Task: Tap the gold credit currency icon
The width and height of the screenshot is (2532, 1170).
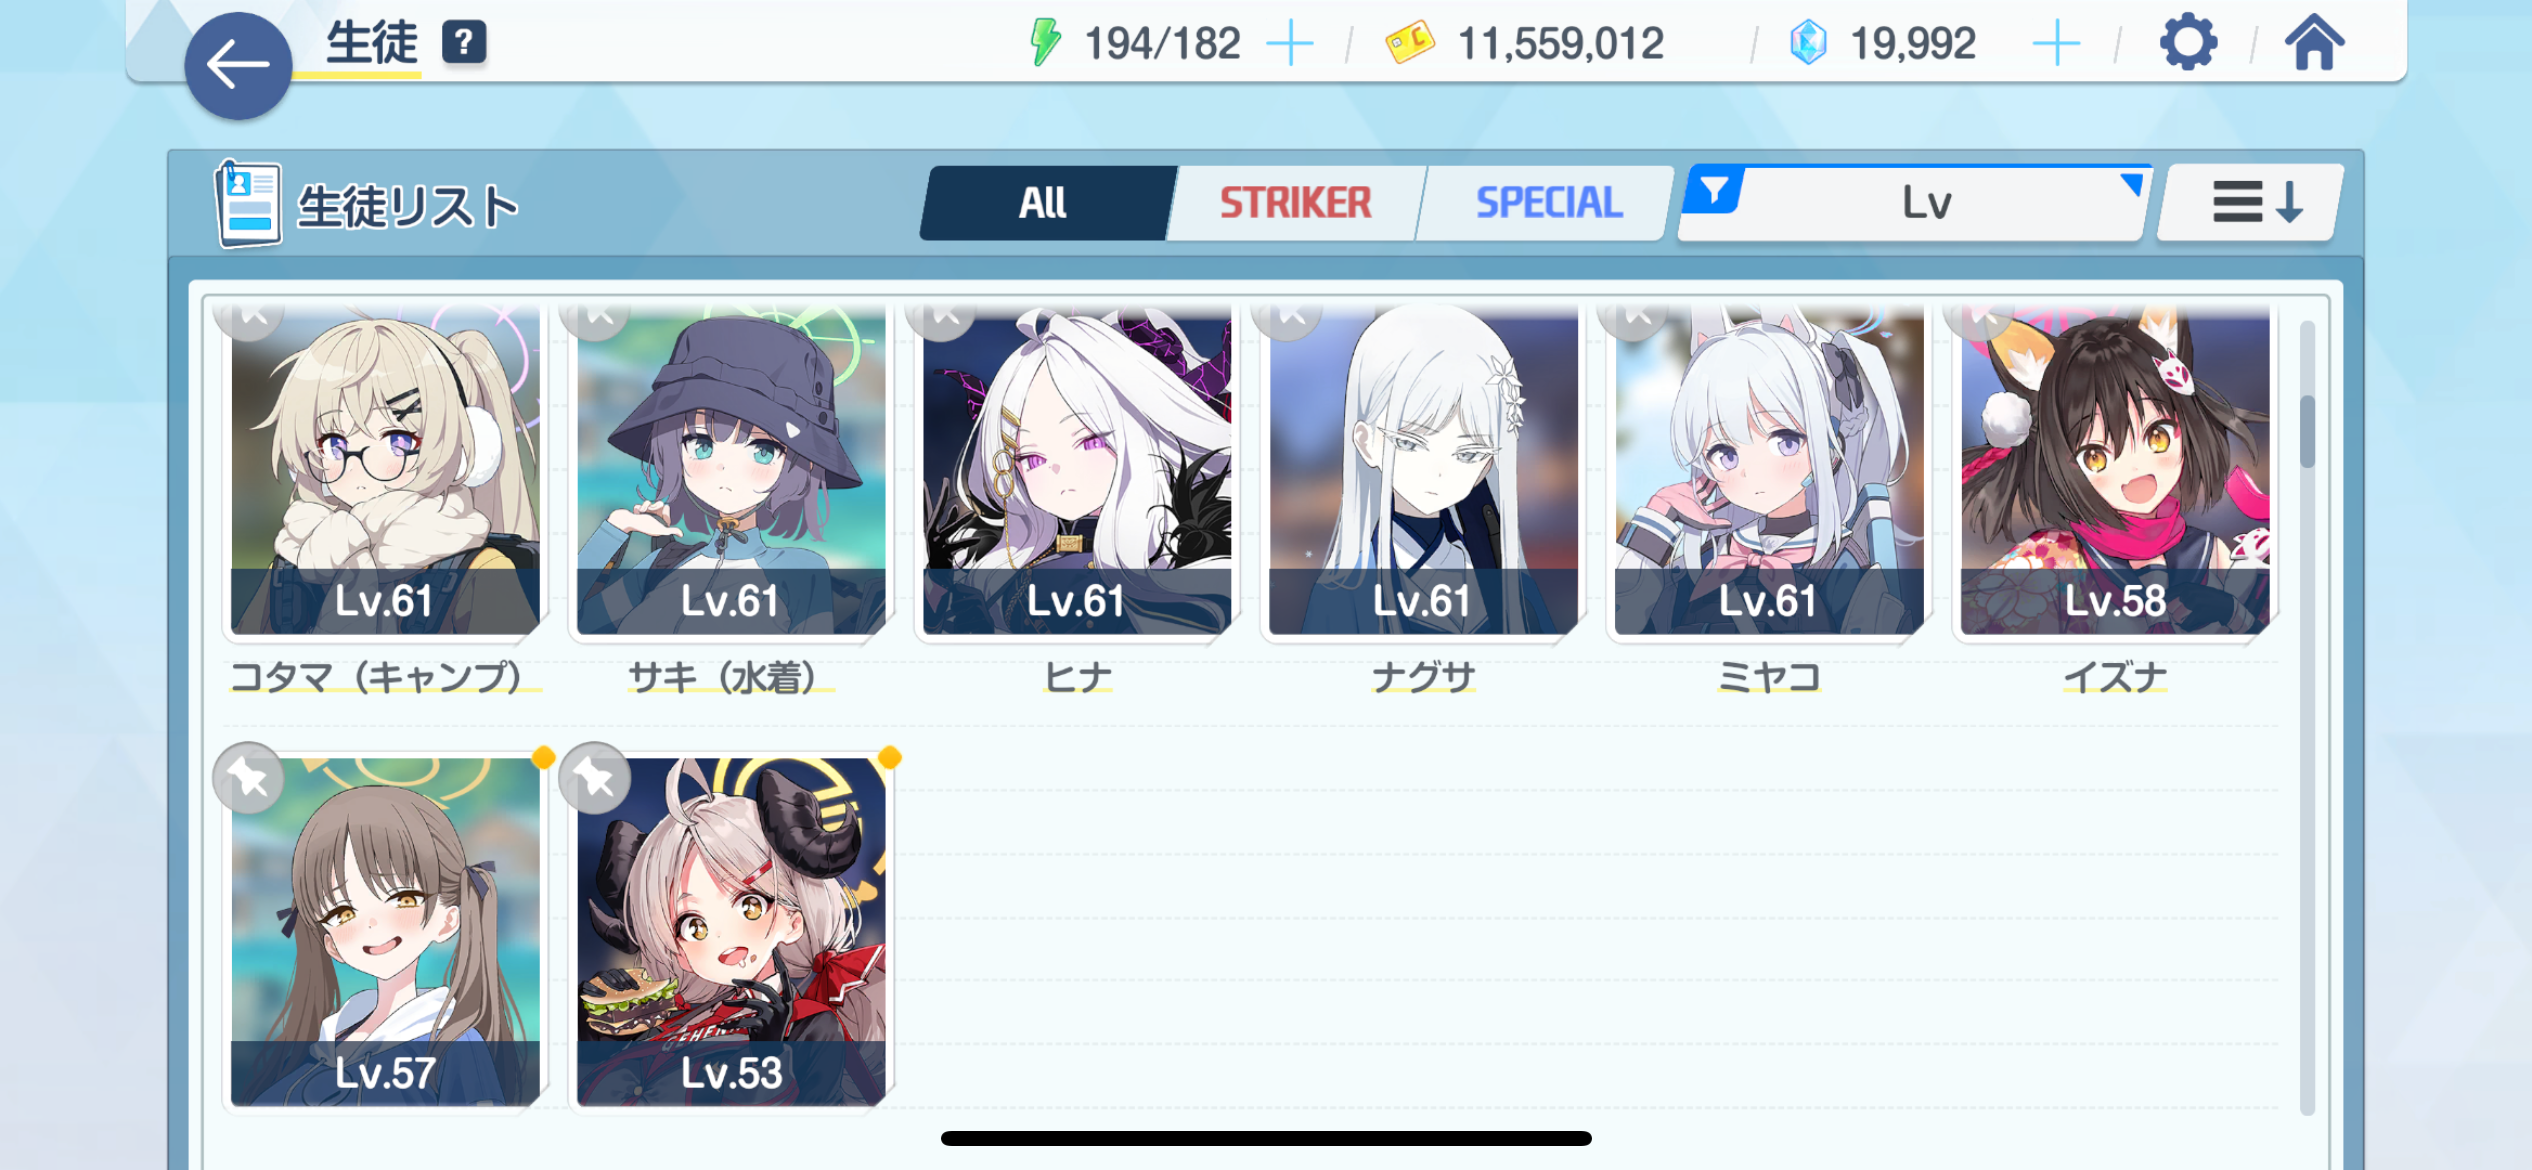Action: pyautogui.click(x=1410, y=43)
